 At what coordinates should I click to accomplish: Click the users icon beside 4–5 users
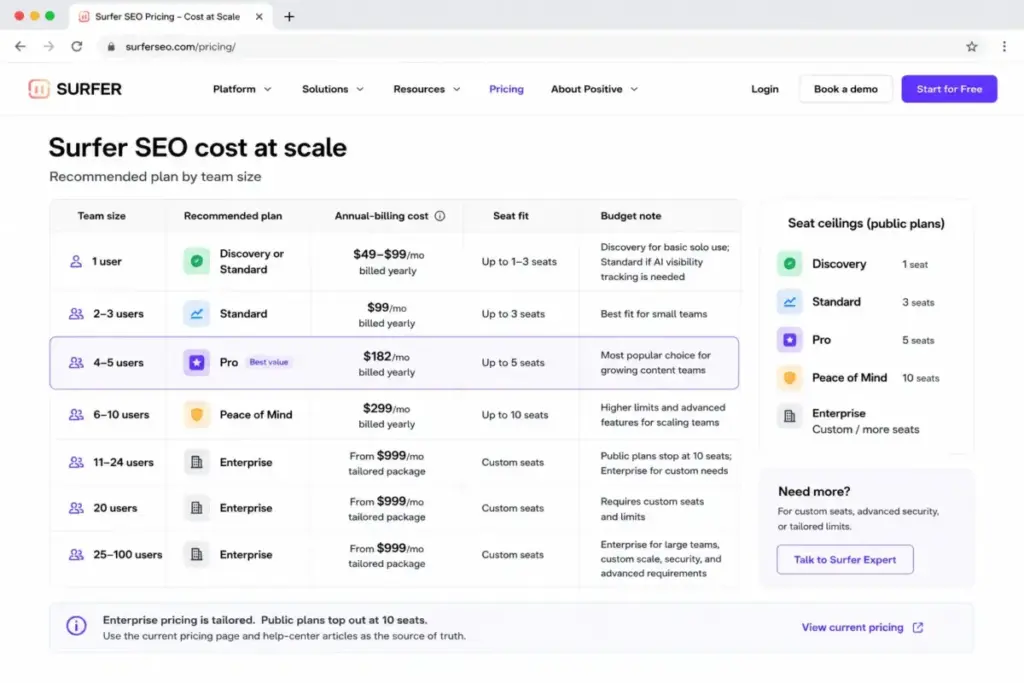pos(76,362)
